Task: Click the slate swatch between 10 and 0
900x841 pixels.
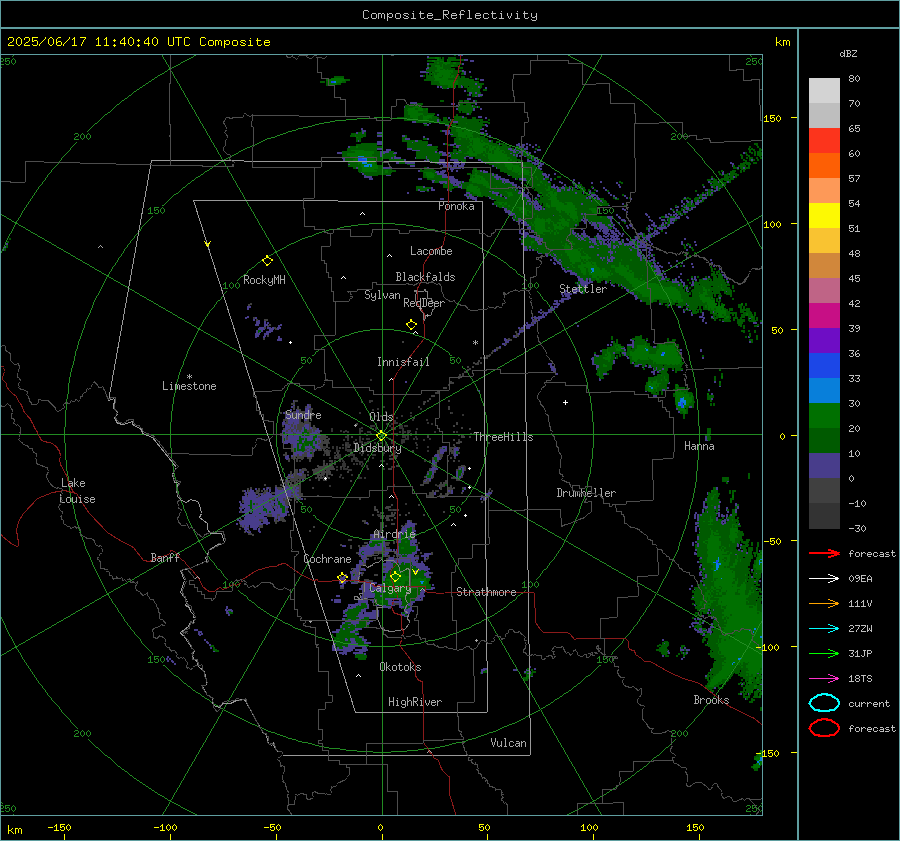Action: pyautogui.click(x=824, y=466)
